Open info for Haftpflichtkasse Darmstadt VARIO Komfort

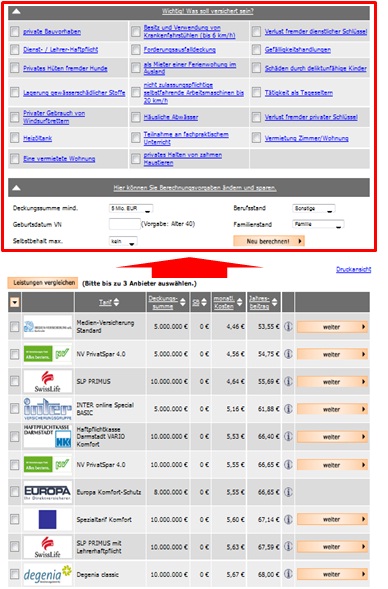click(288, 436)
